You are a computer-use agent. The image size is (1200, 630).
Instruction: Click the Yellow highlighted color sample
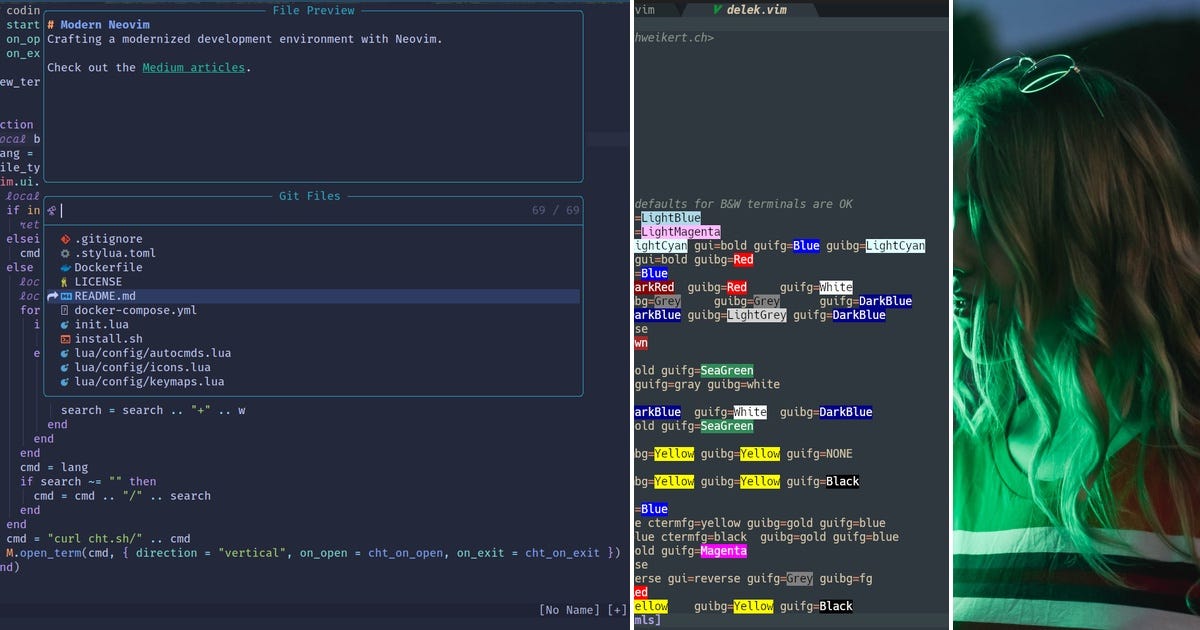point(673,453)
